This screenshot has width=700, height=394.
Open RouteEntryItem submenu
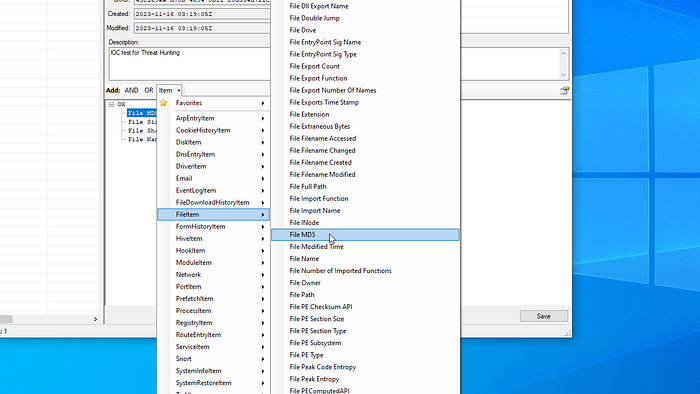pos(213,335)
